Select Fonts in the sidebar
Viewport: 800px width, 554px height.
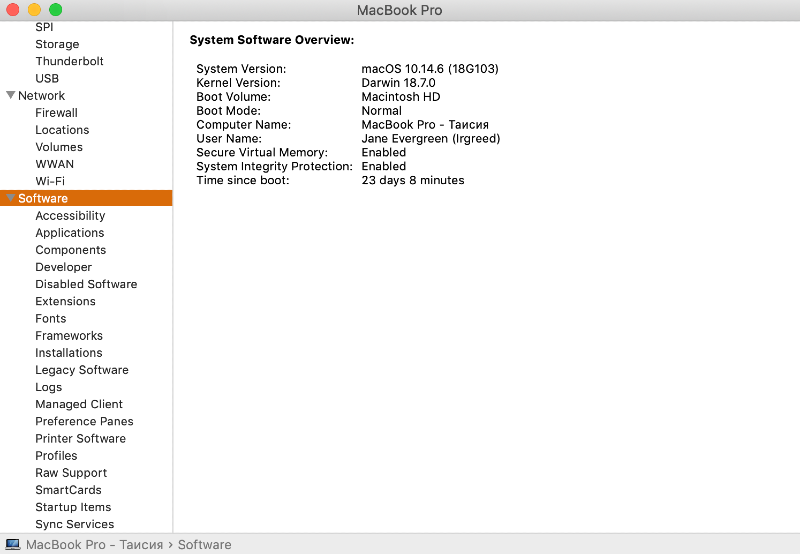(x=51, y=319)
